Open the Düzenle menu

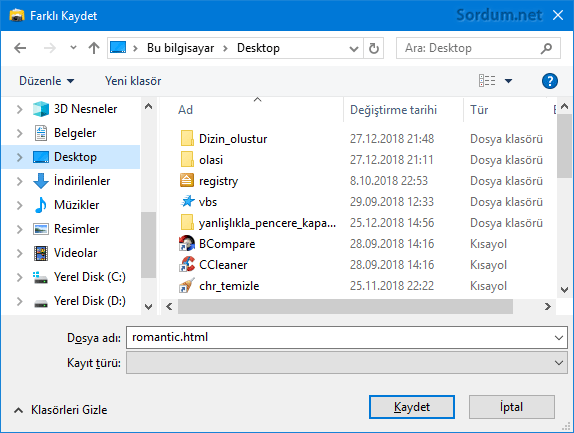tap(46, 81)
